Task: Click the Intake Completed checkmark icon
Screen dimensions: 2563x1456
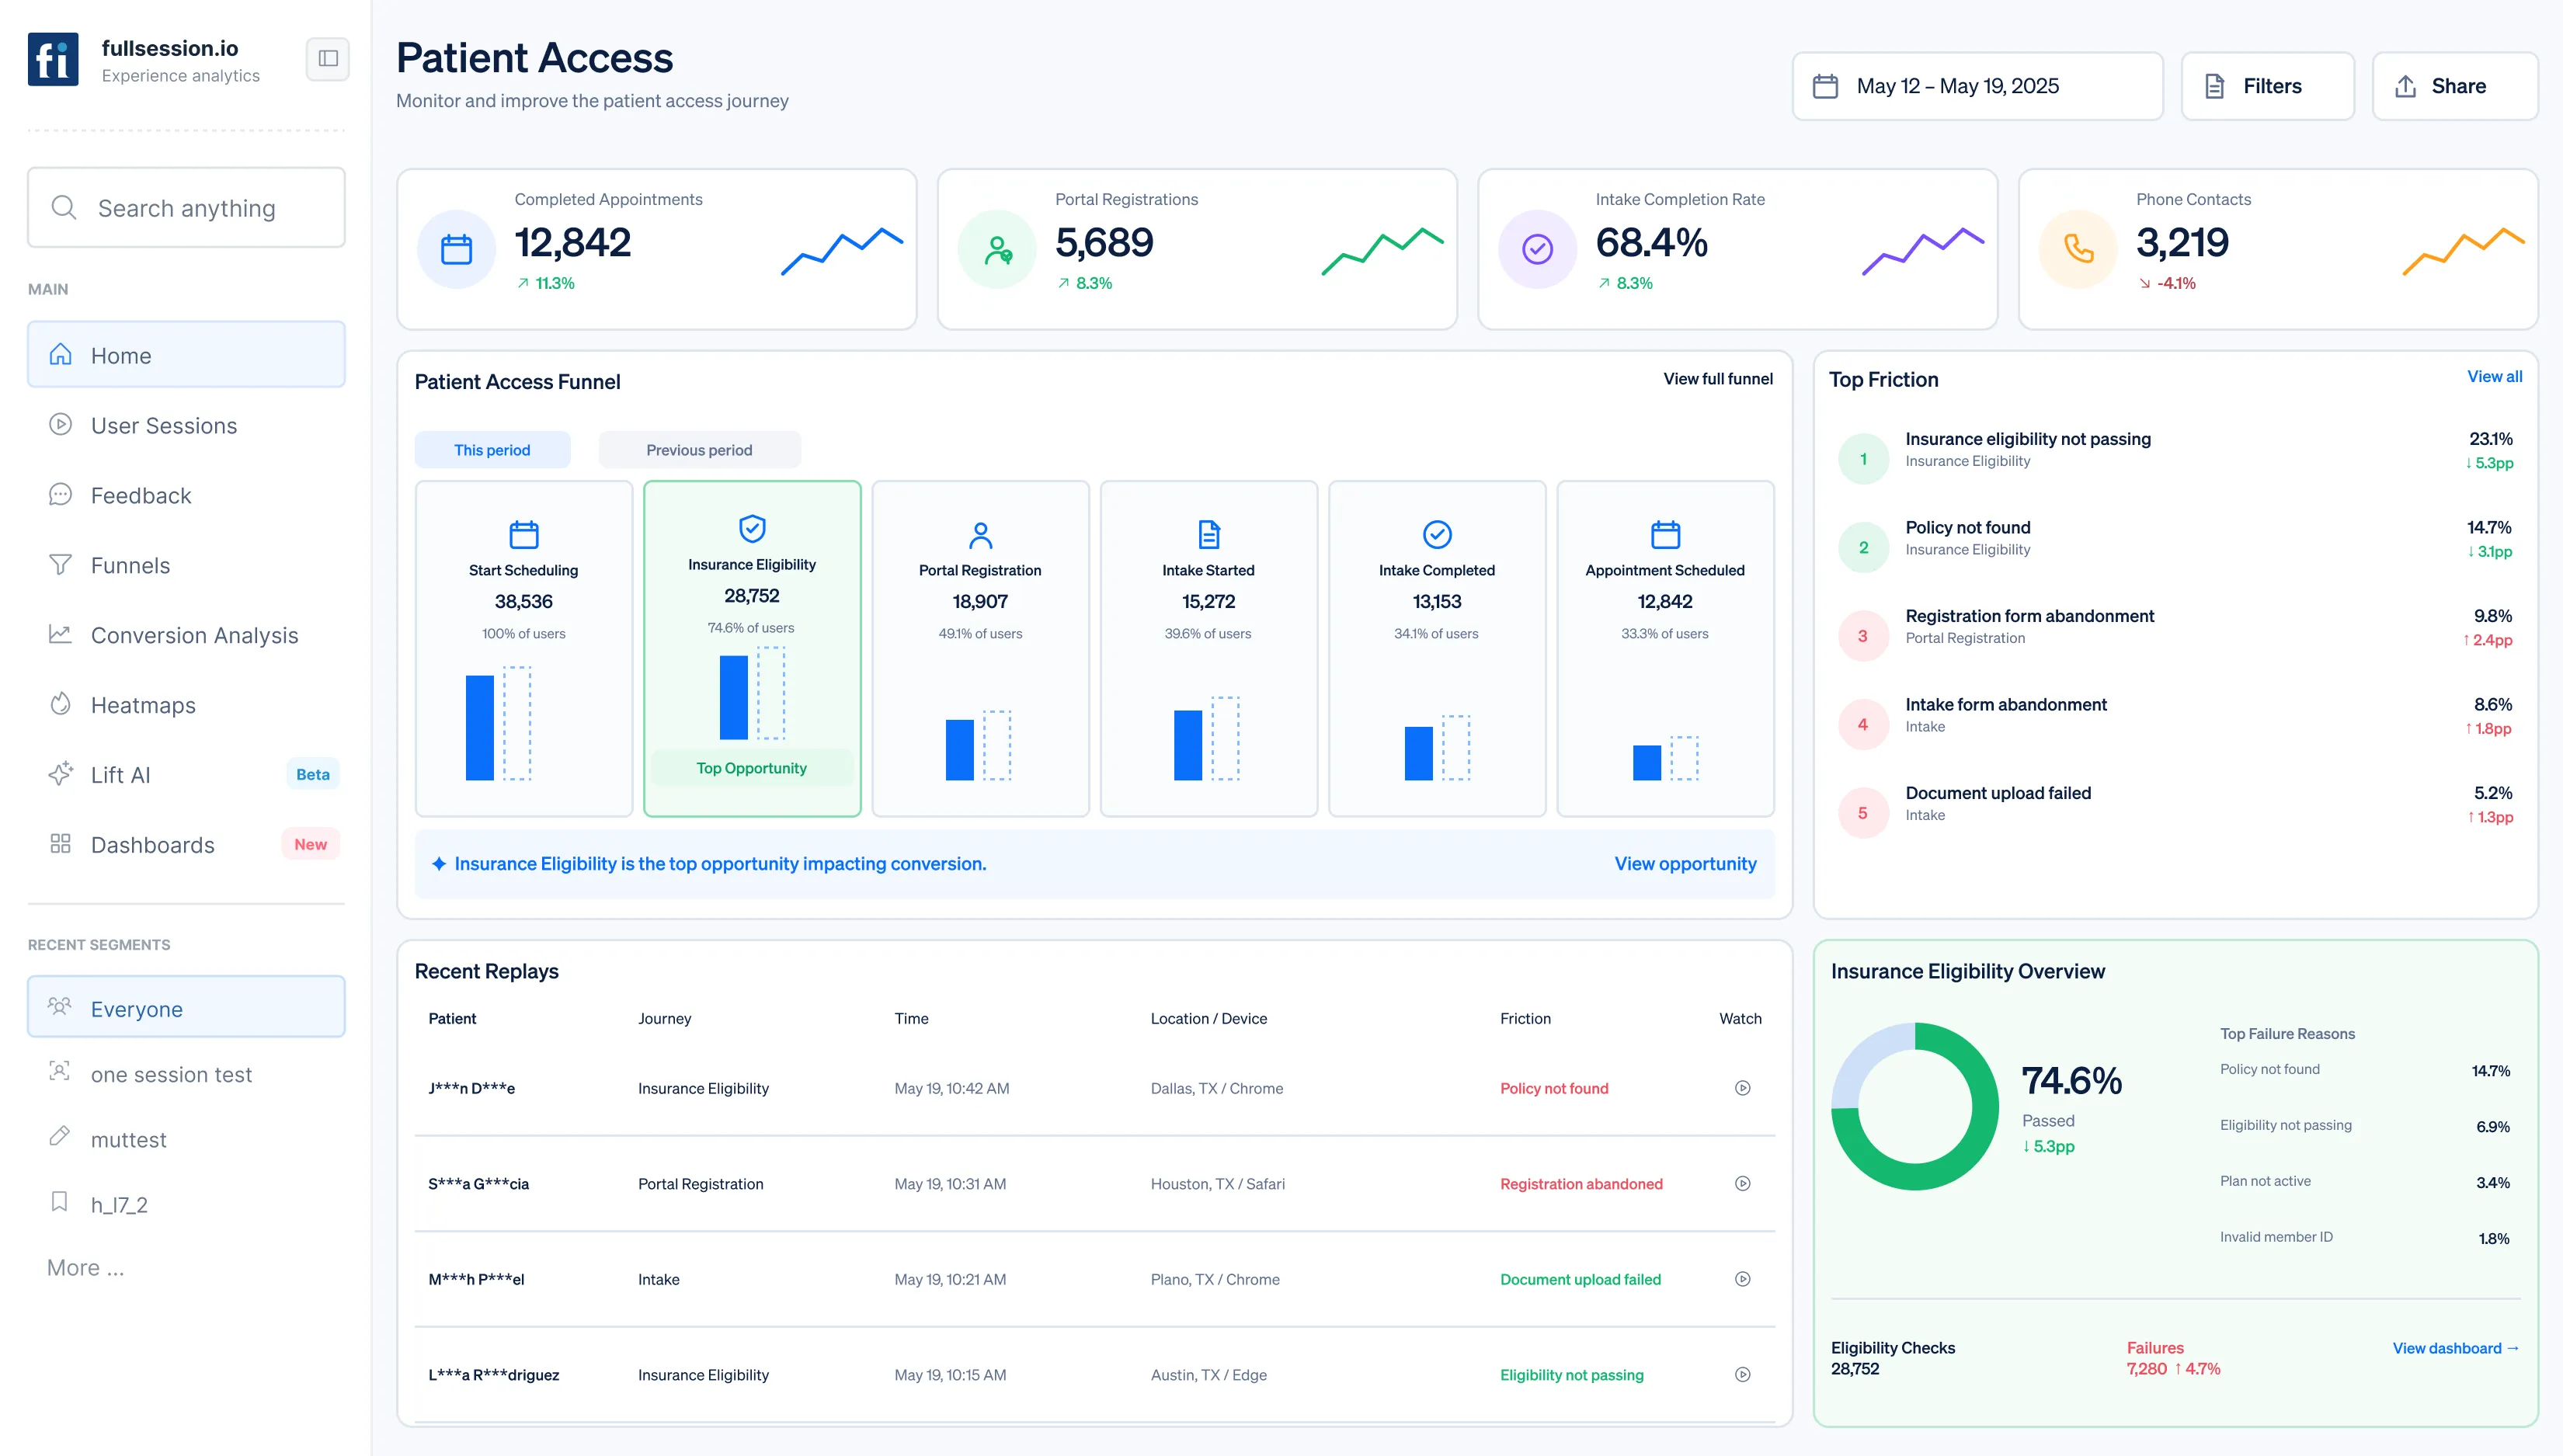Action: tap(1437, 534)
